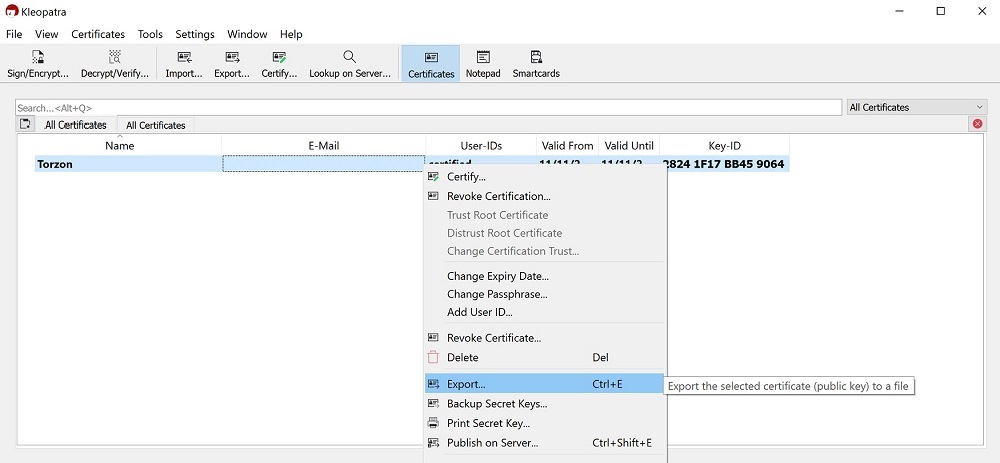Select the second All Certificates tab
This screenshot has height=463, width=1000.
pos(156,125)
